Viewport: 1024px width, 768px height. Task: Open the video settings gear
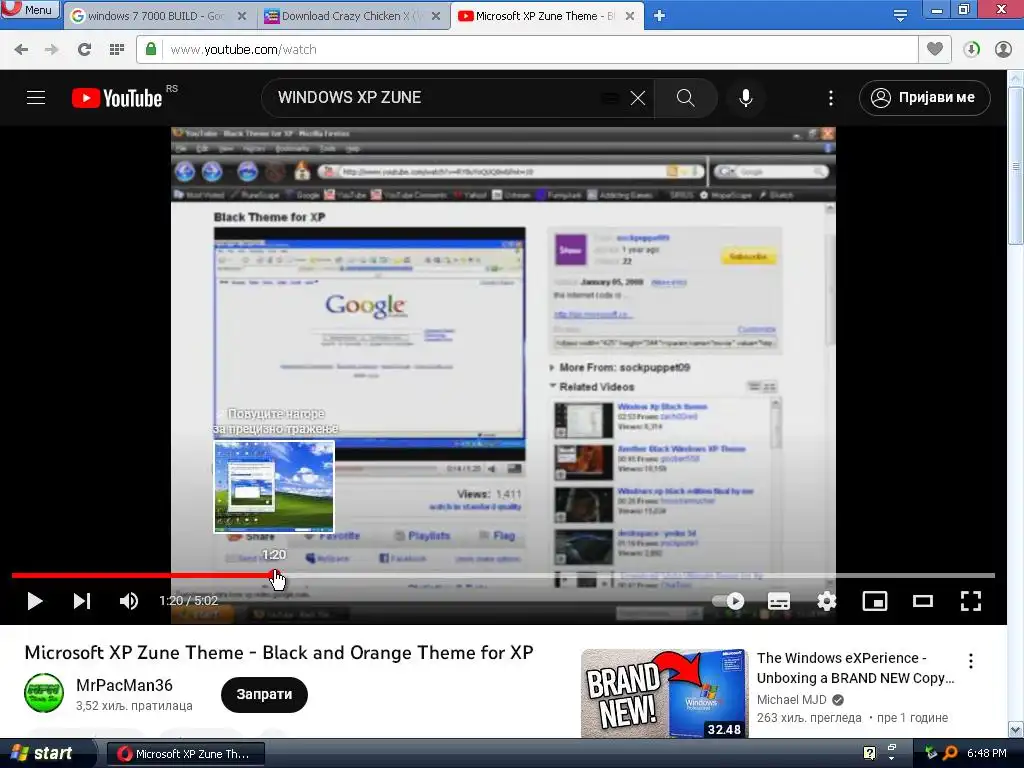click(827, 601)
